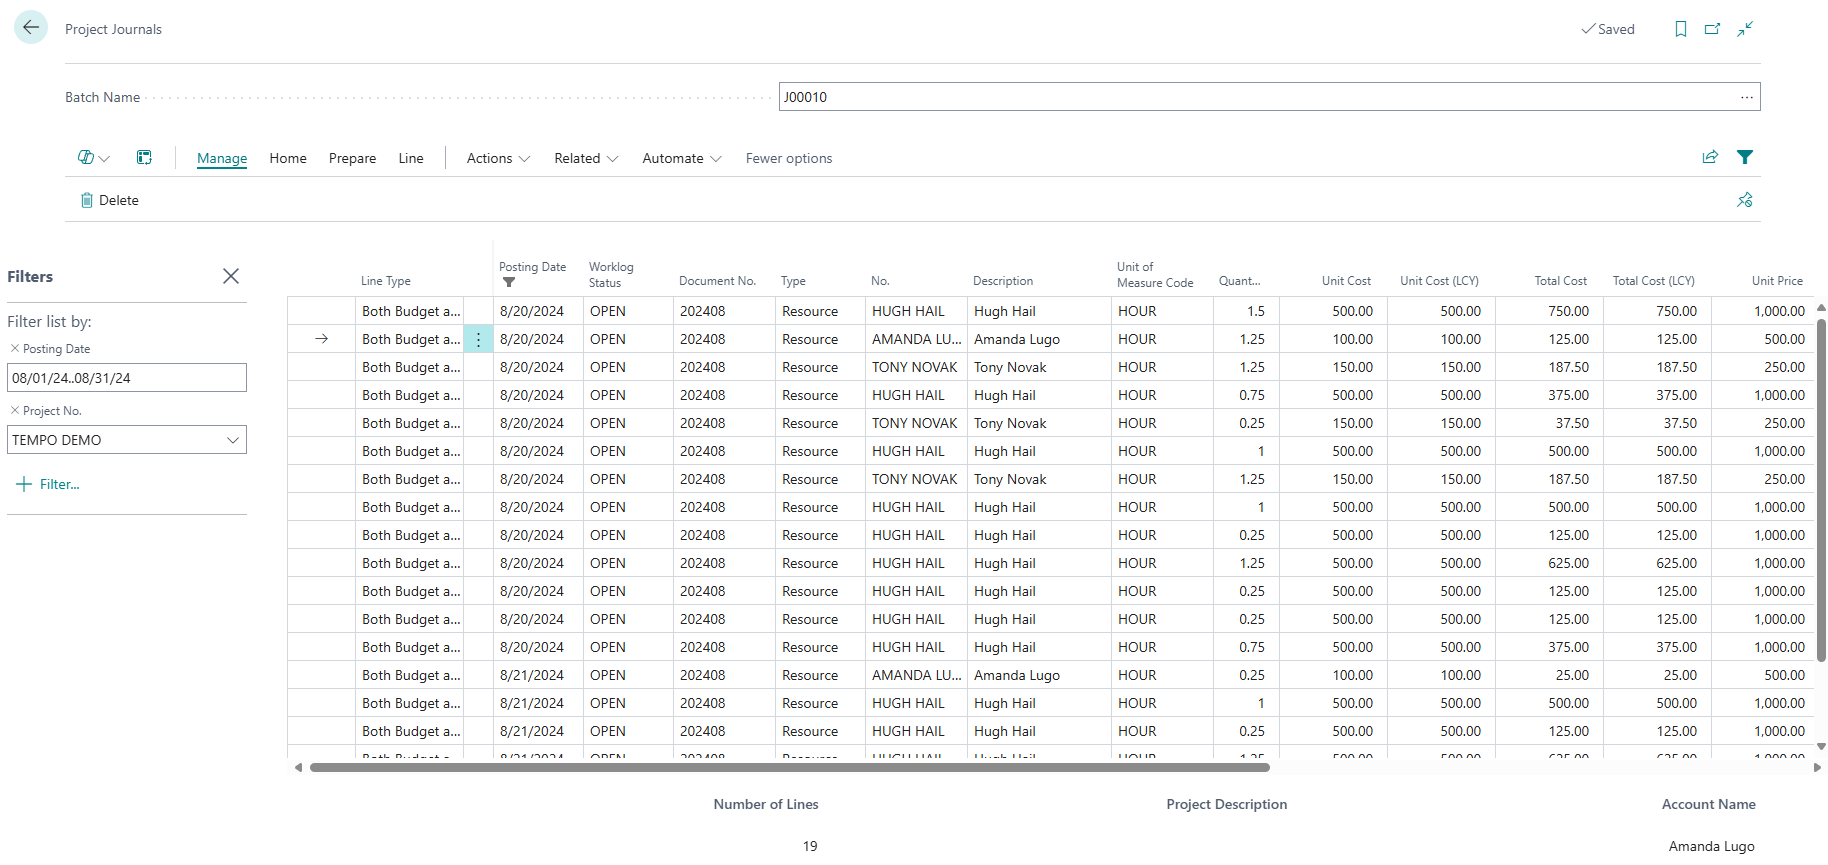Click the horizontal scrollbar under the table
The width and height of the screenshot is (1828, 865).
click(789, 768)
